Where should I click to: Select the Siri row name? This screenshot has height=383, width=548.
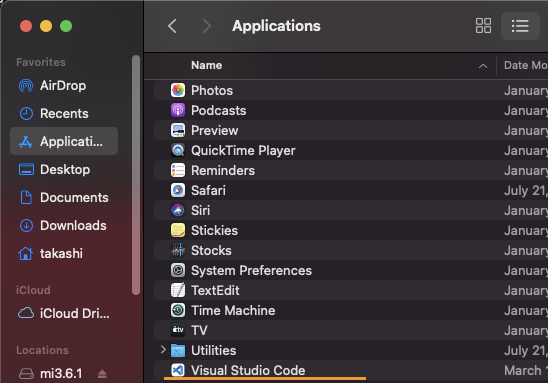[x=201, y=210]
